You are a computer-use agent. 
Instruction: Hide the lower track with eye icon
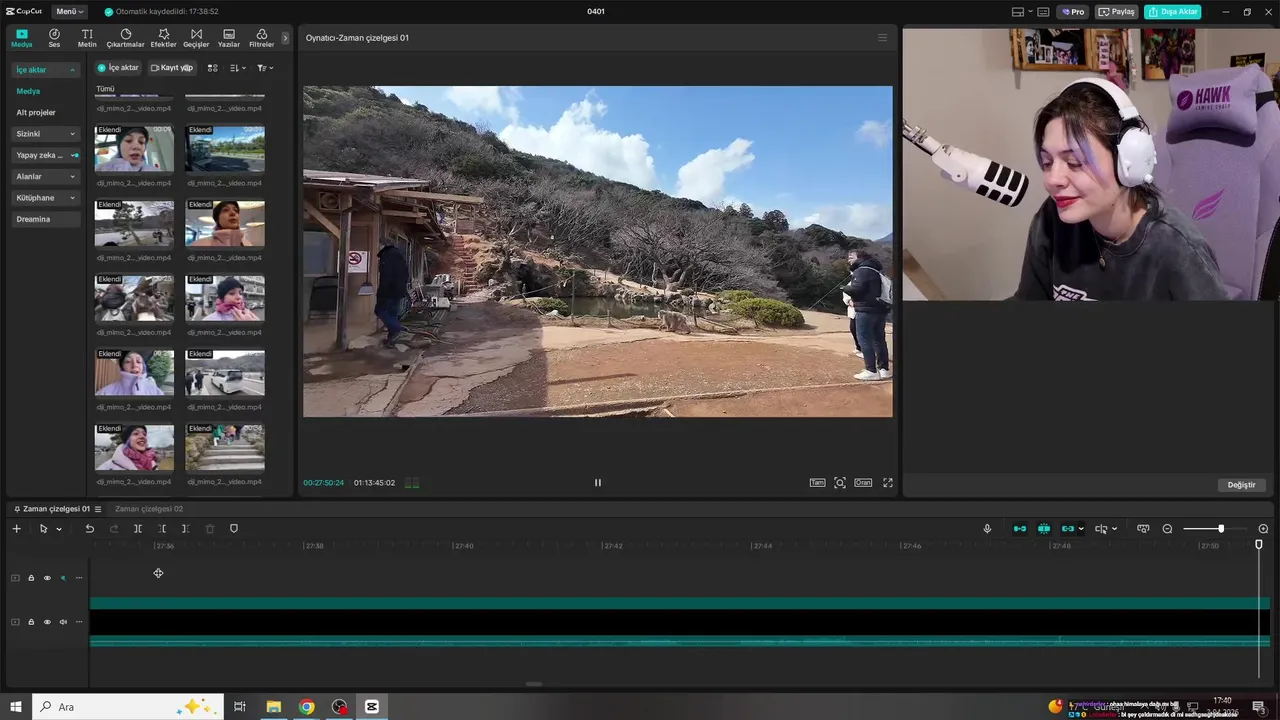pyautogui.click(x=47, y=622)
